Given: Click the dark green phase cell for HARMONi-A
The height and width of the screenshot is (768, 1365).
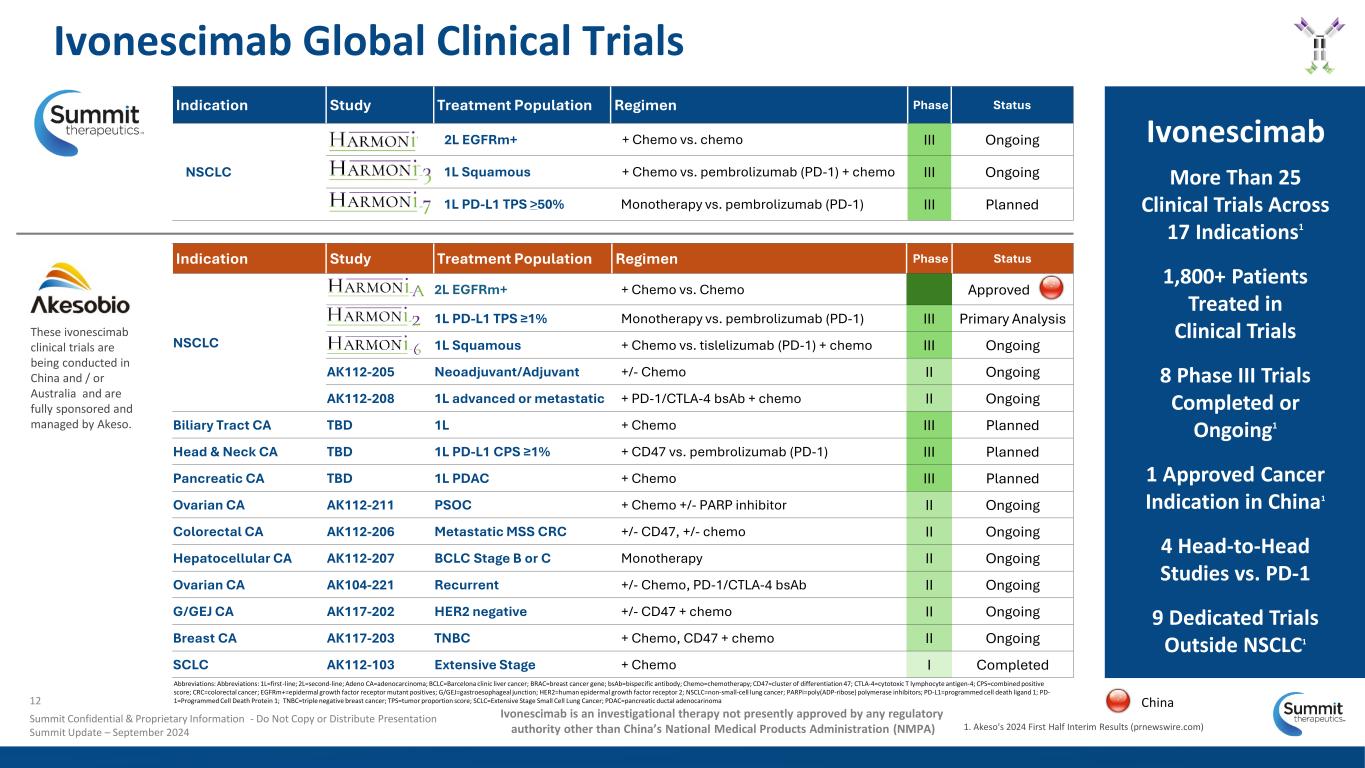Looking at the screenshot, I should (x=930, y=290).
